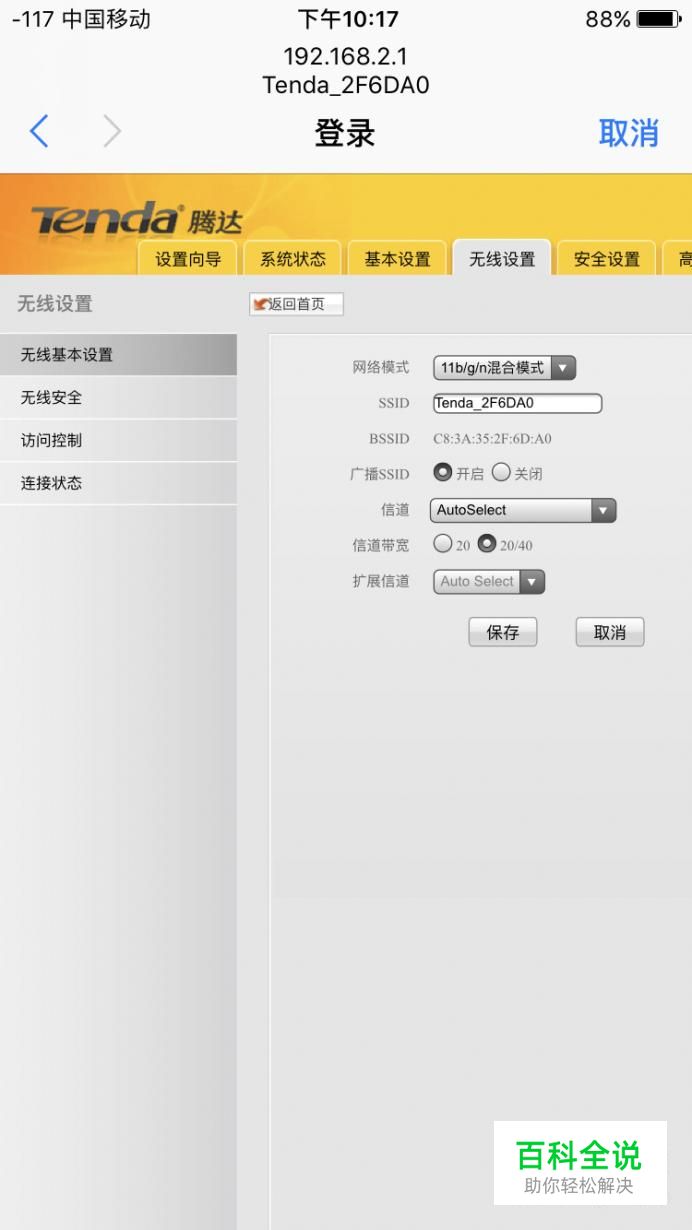Click the 取消 button in the form
This screenshot has width=692, height=1230.
[610, 632]
